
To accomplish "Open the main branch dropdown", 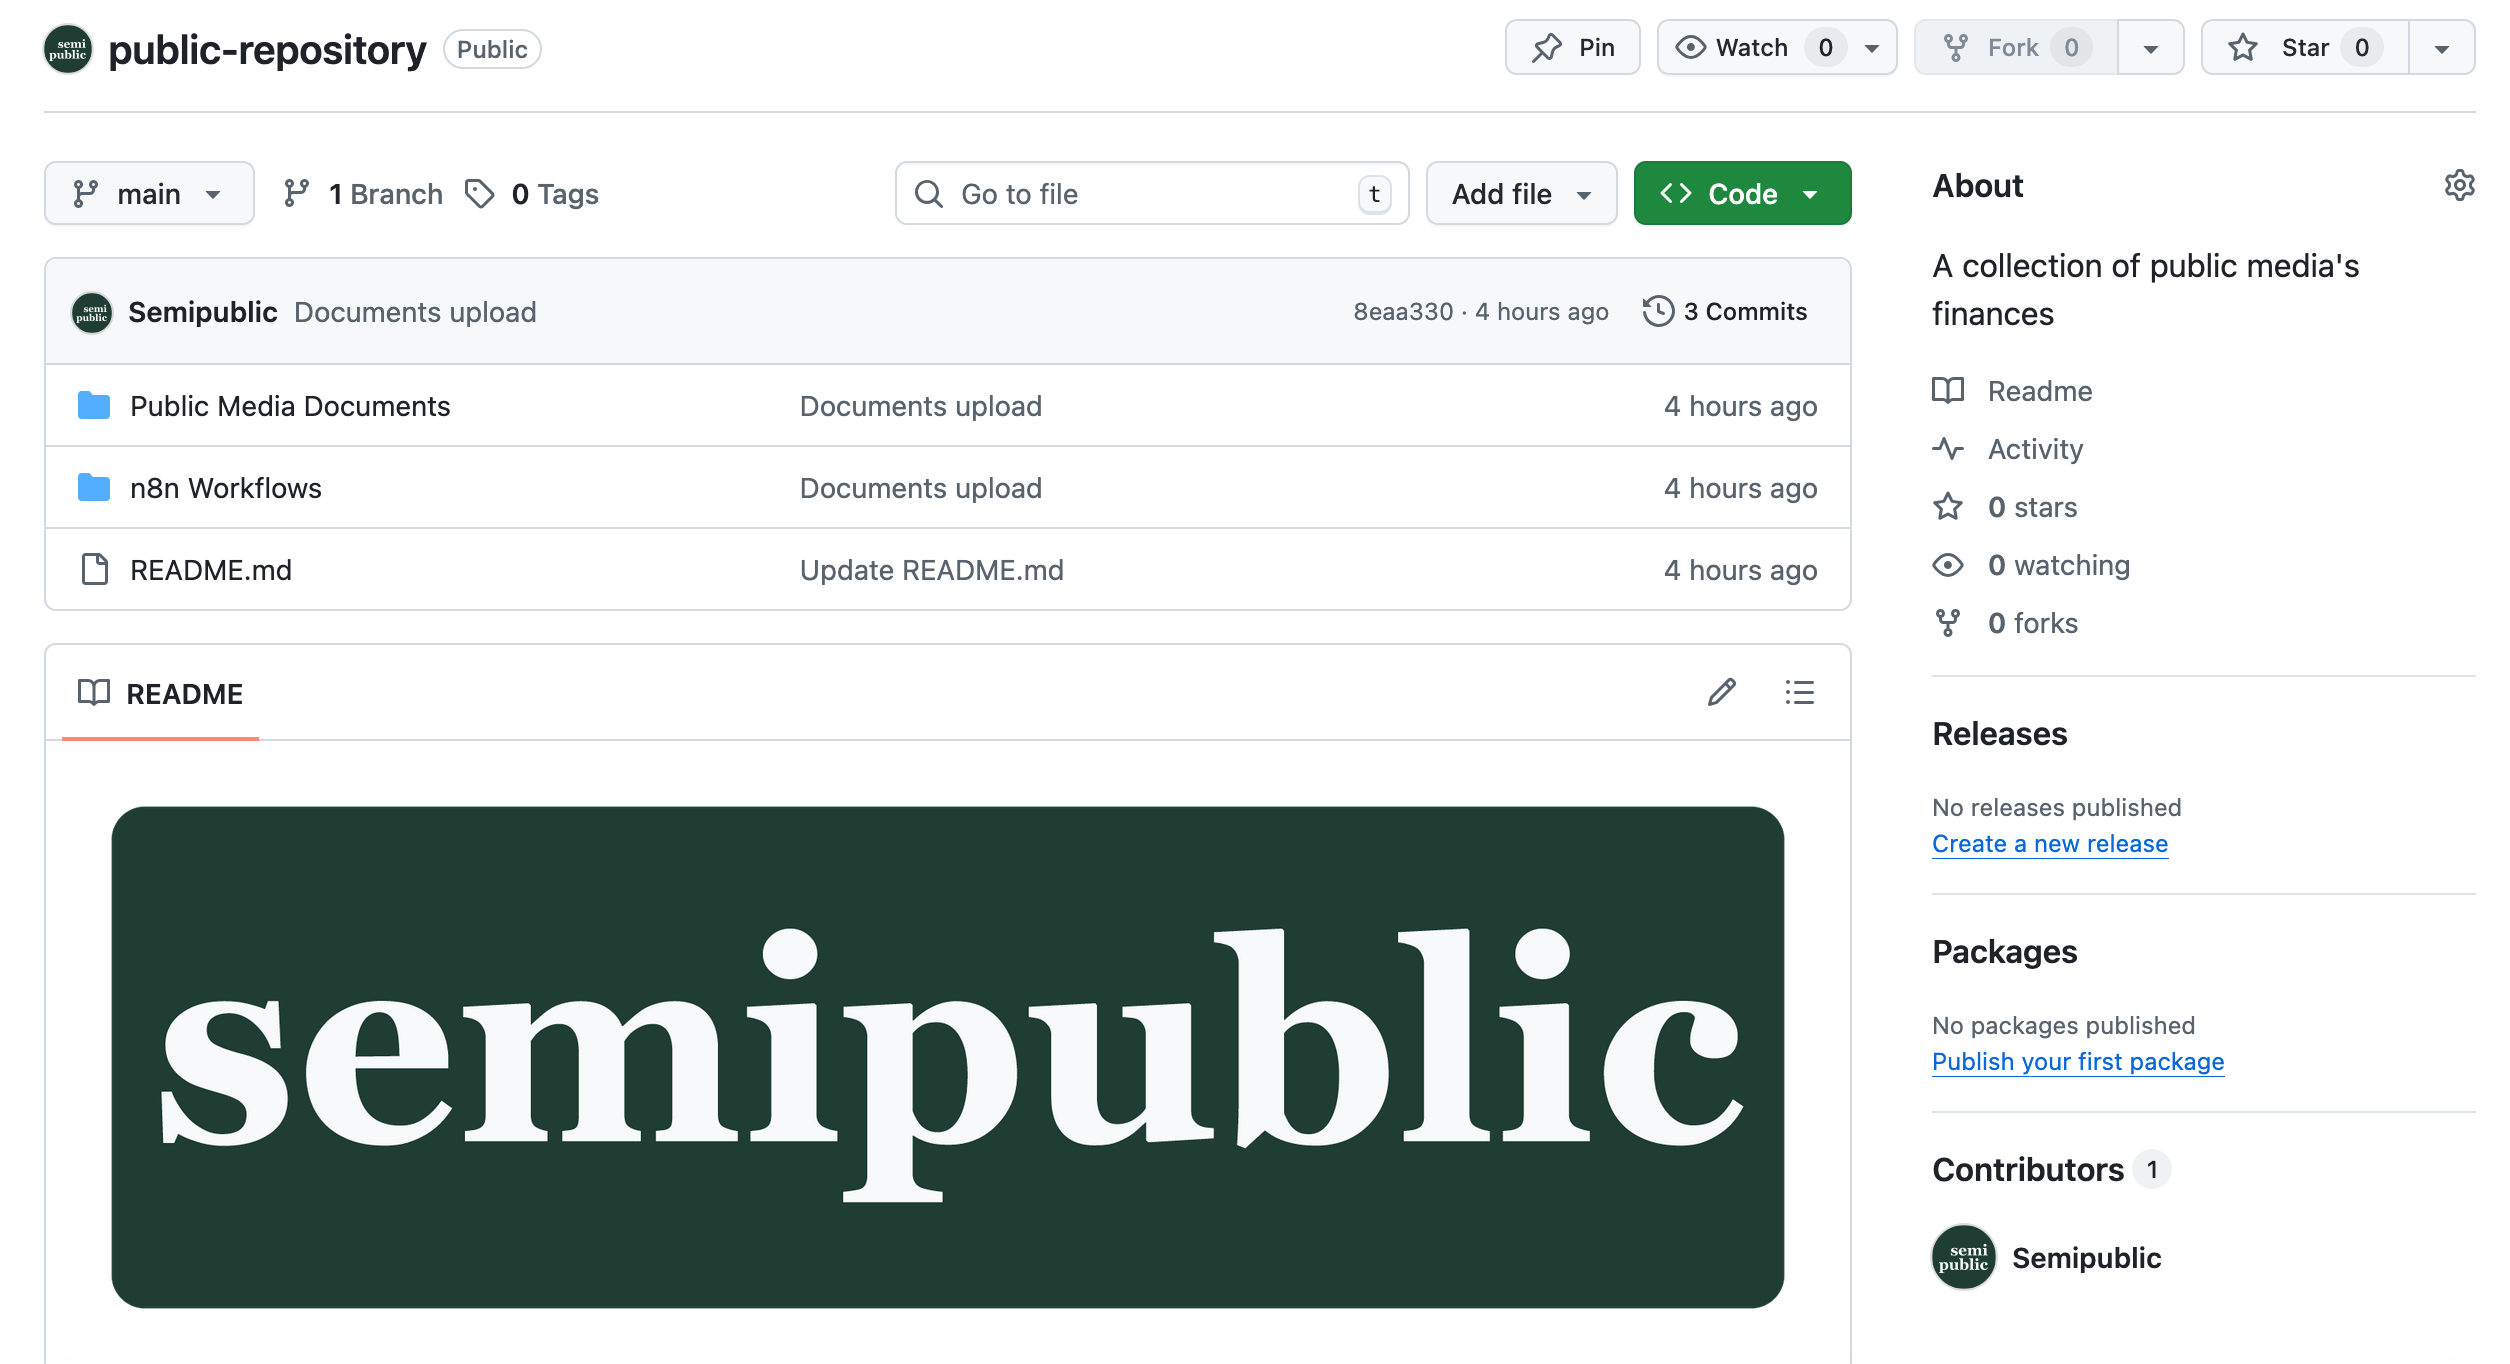I will pyautogui.click(x=148, y=193).
